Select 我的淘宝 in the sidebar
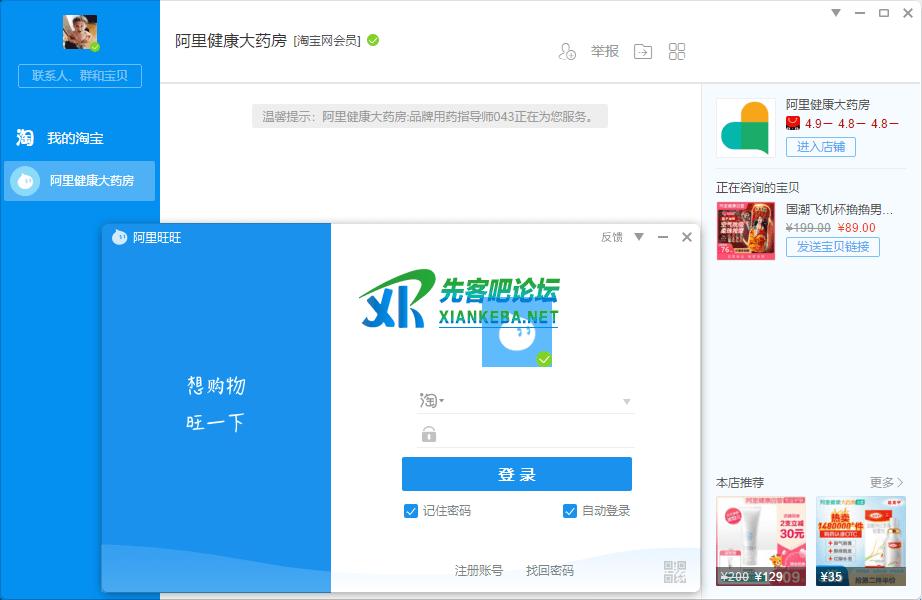The height and width of the screenshot is (600, 922). 75,138
